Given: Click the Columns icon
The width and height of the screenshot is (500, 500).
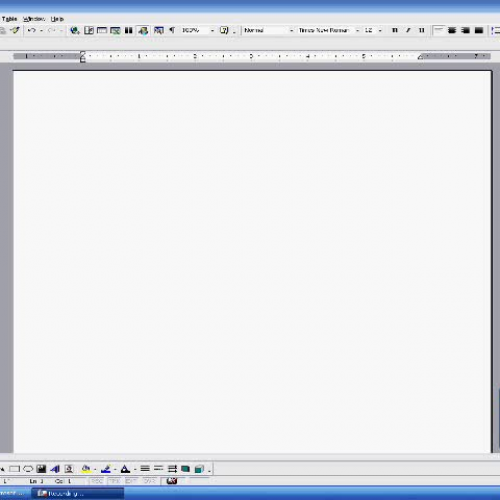Looking at the screenshot, I should coord(129,30).
